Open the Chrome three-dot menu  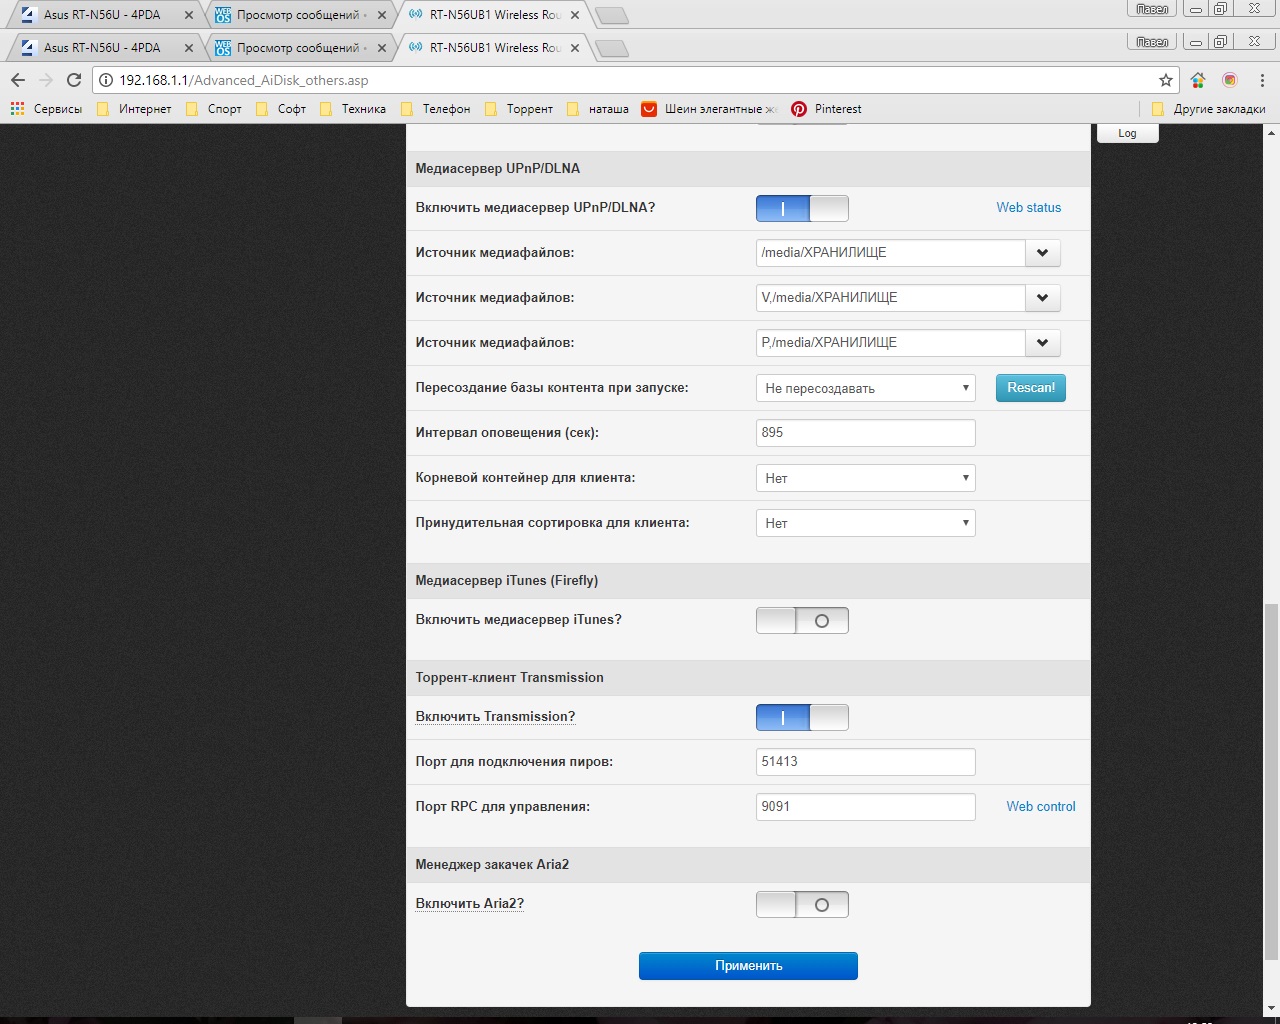tap(1262, 80)
